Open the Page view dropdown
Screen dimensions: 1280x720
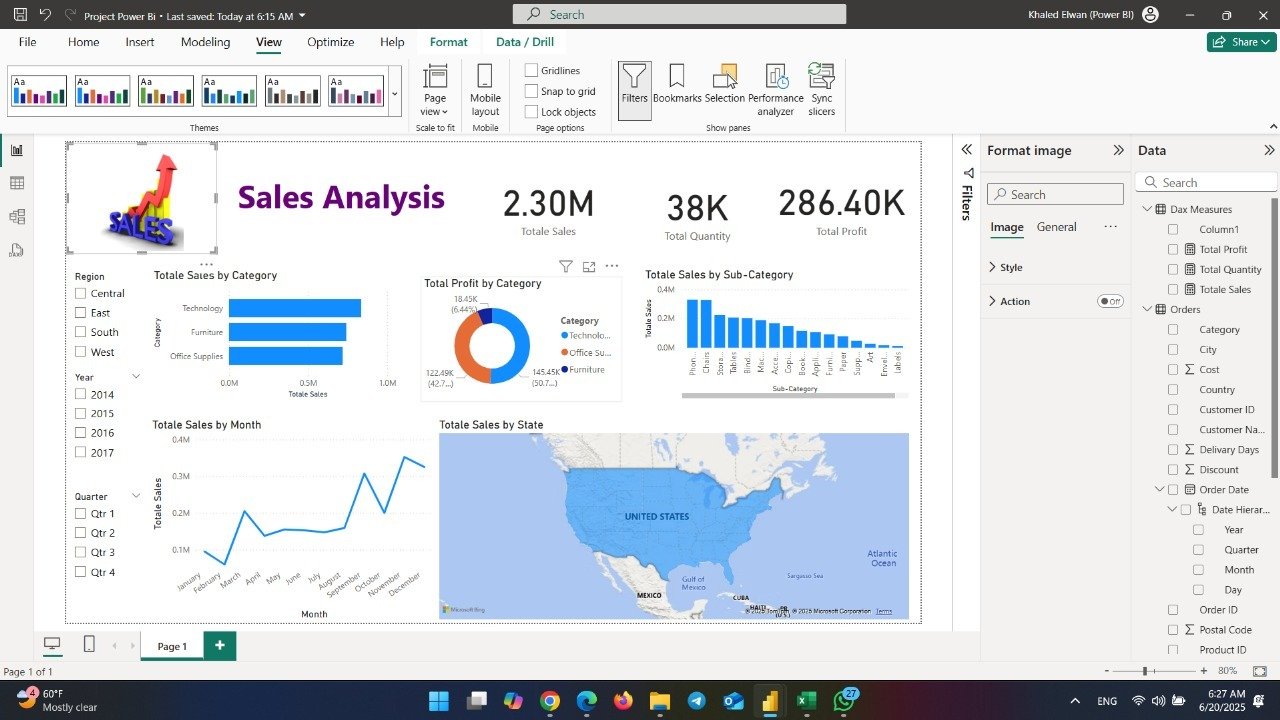pos(435,89)
